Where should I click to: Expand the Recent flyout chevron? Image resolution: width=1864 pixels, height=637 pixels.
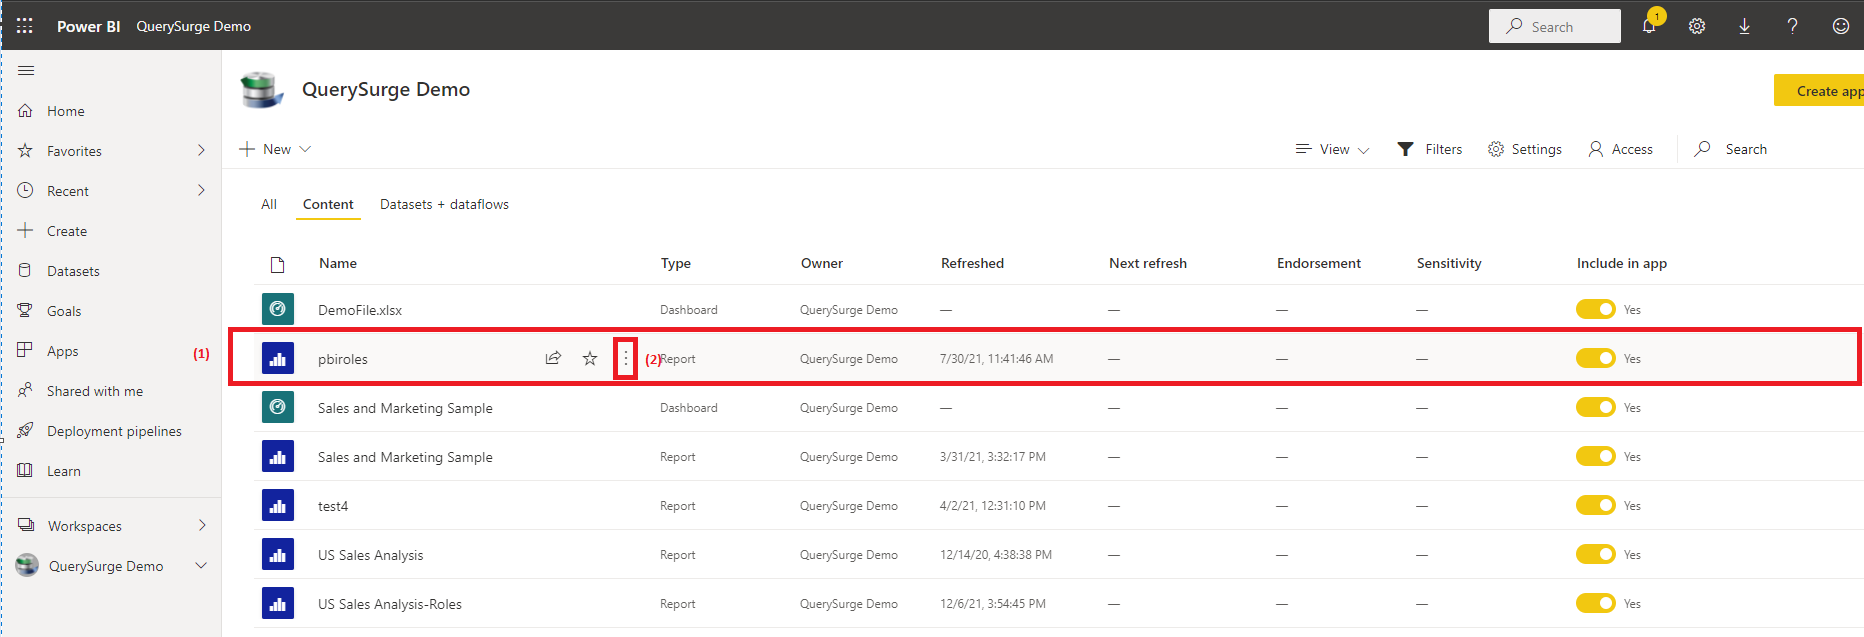point(201,190)
